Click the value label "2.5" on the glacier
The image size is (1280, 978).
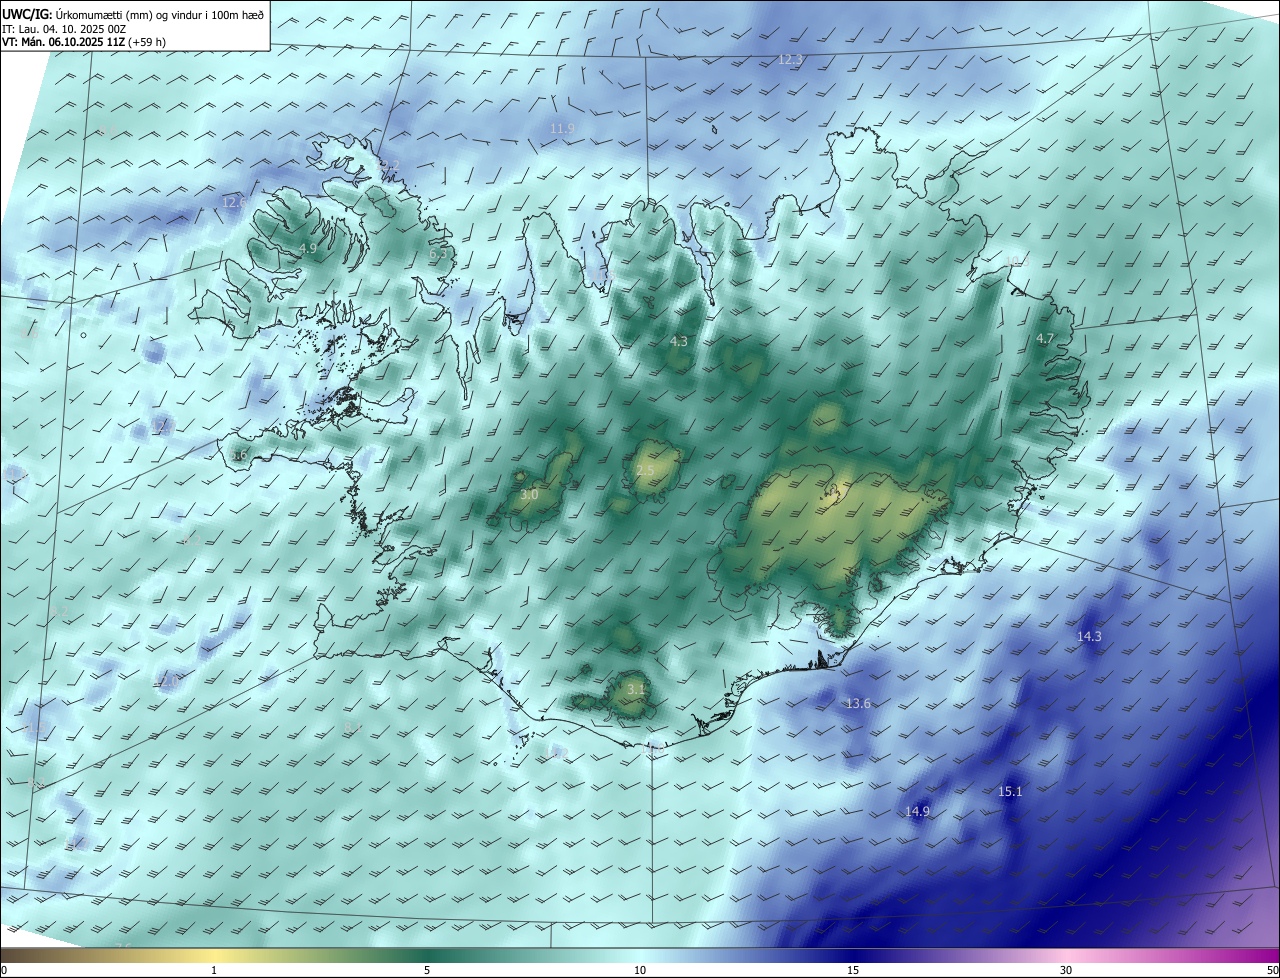[645, 470]
